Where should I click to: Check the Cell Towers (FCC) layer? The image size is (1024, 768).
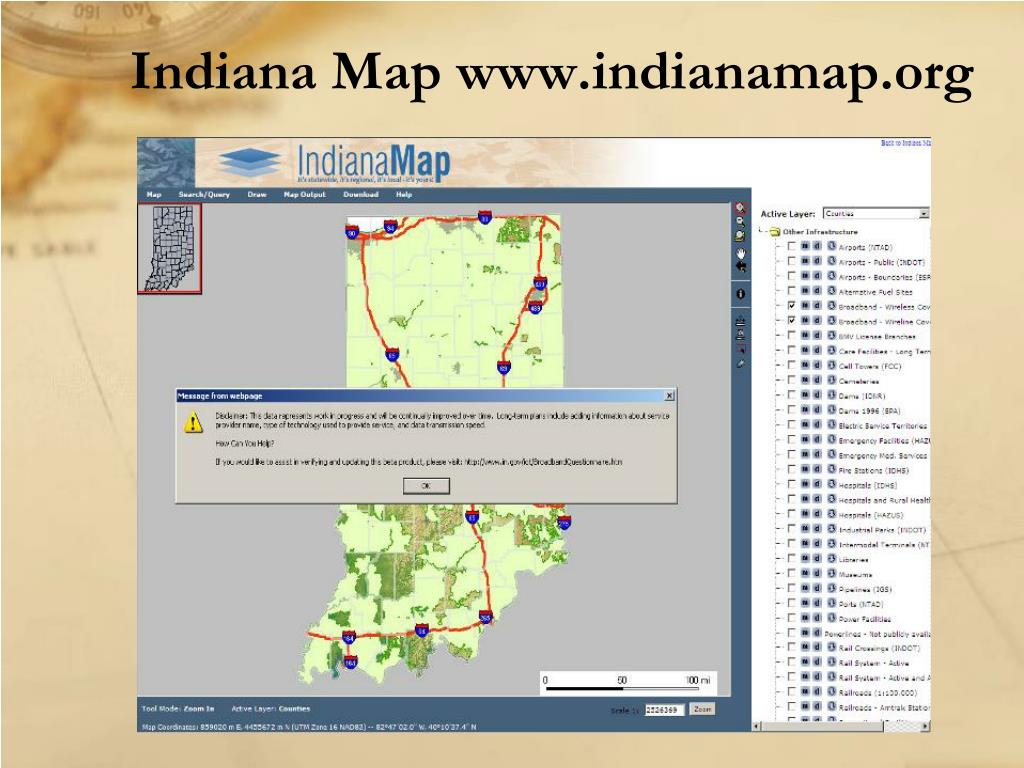(x=792, y=366)
